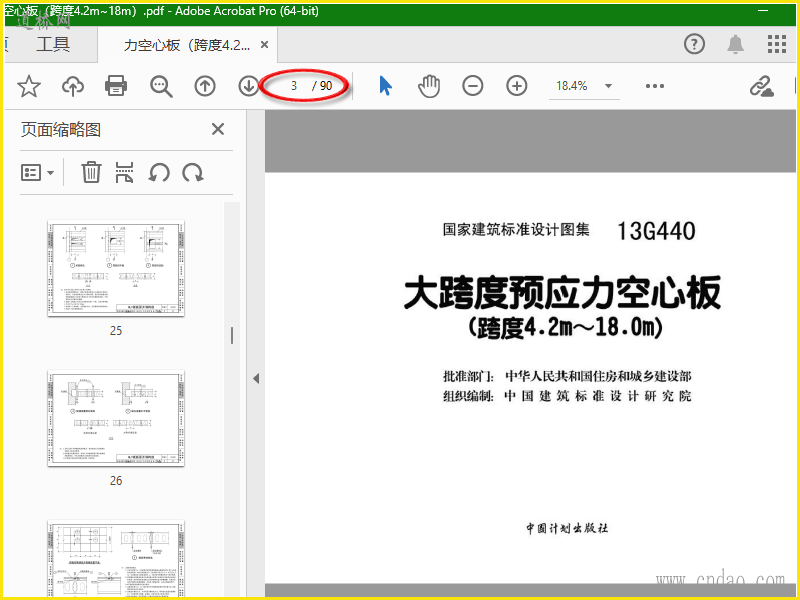Image resolution: width=800 pixels, height=600 pixels.
Task: Zoom in with plus button
Action: point(517,86)
